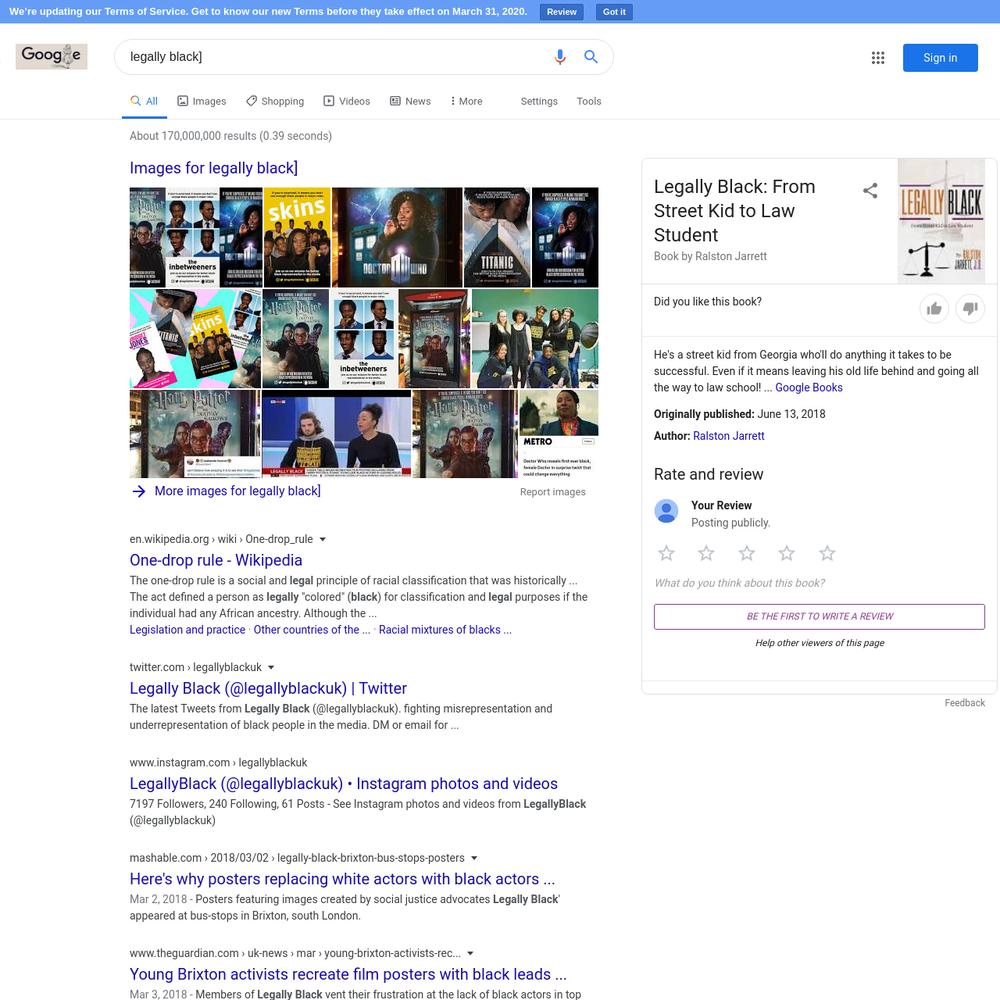
Task: Switch to the News tab
Action: pyautogui.click(x=410, y=101)
